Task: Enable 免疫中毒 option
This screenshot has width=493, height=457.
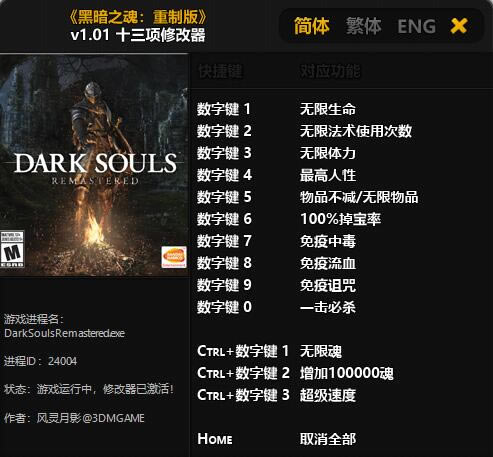Action: pos(328,241)
